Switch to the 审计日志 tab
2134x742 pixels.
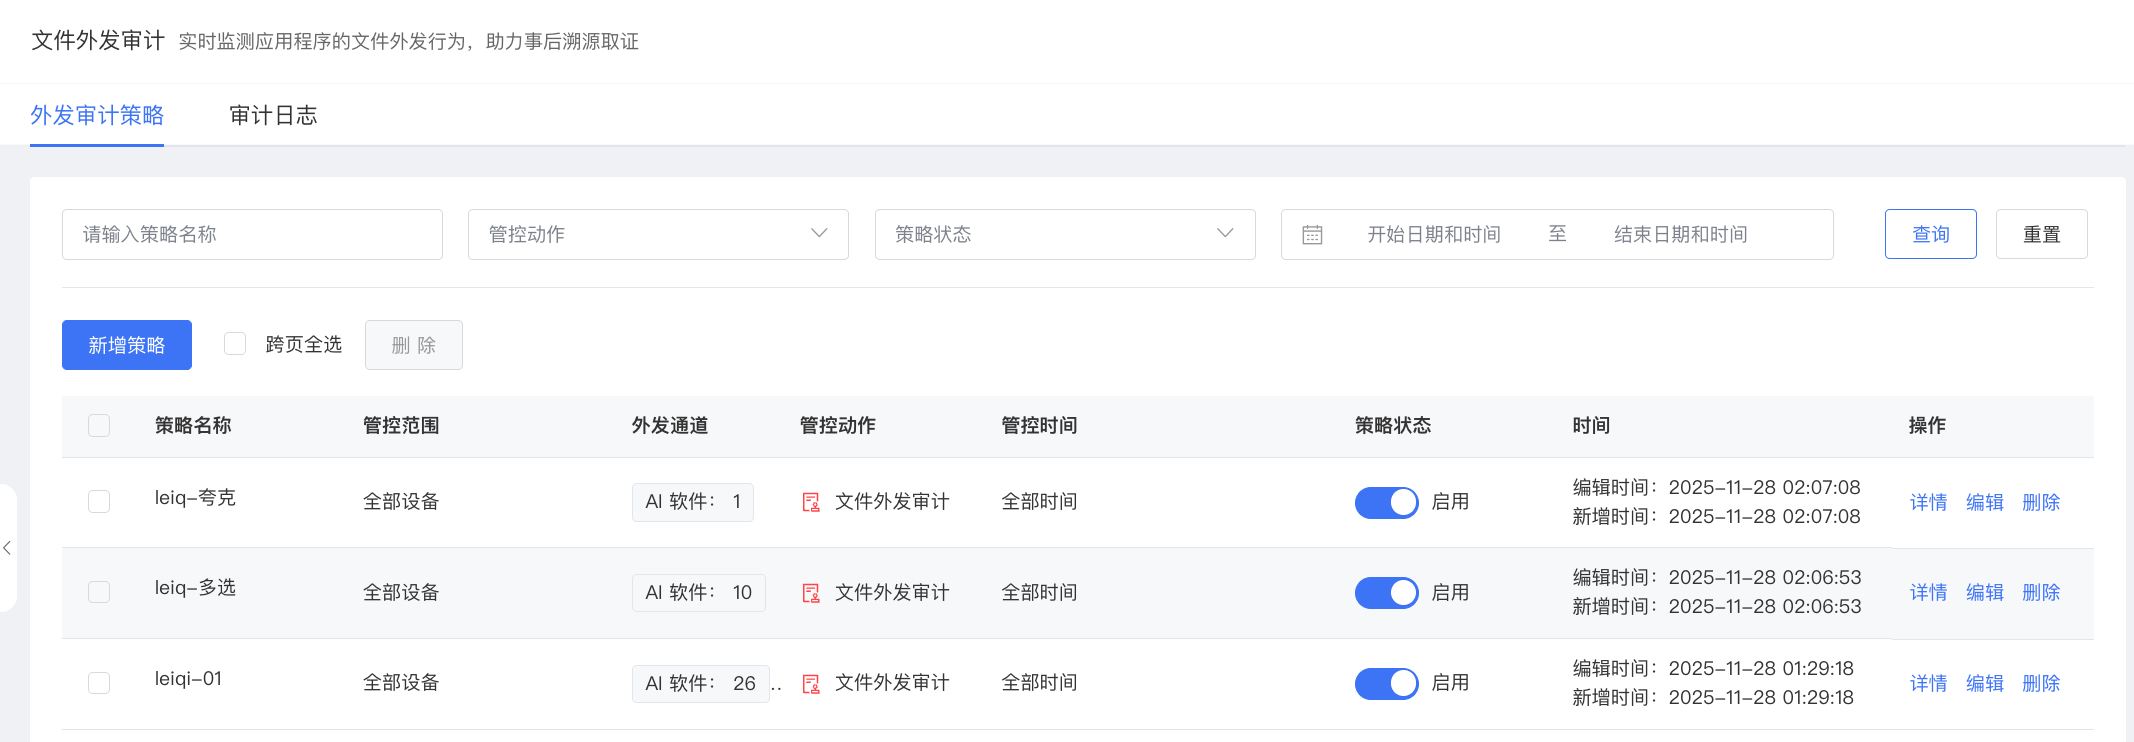pyautogui.click(x=273, y=116)
